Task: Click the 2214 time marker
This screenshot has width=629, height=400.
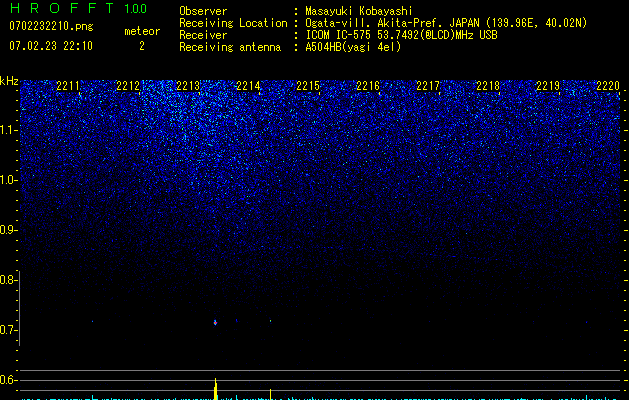Action: coord(248,86)
